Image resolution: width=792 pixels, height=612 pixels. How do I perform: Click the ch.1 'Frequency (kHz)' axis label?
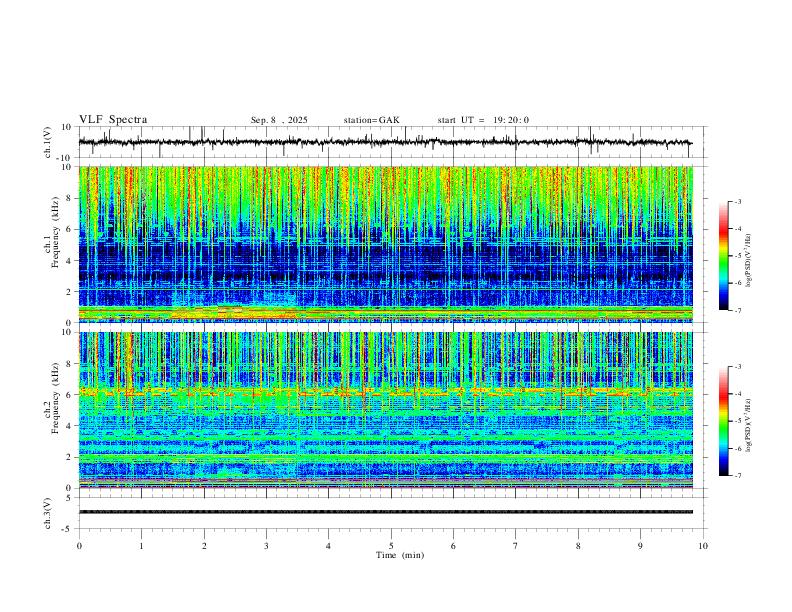[x=56, y=233]
